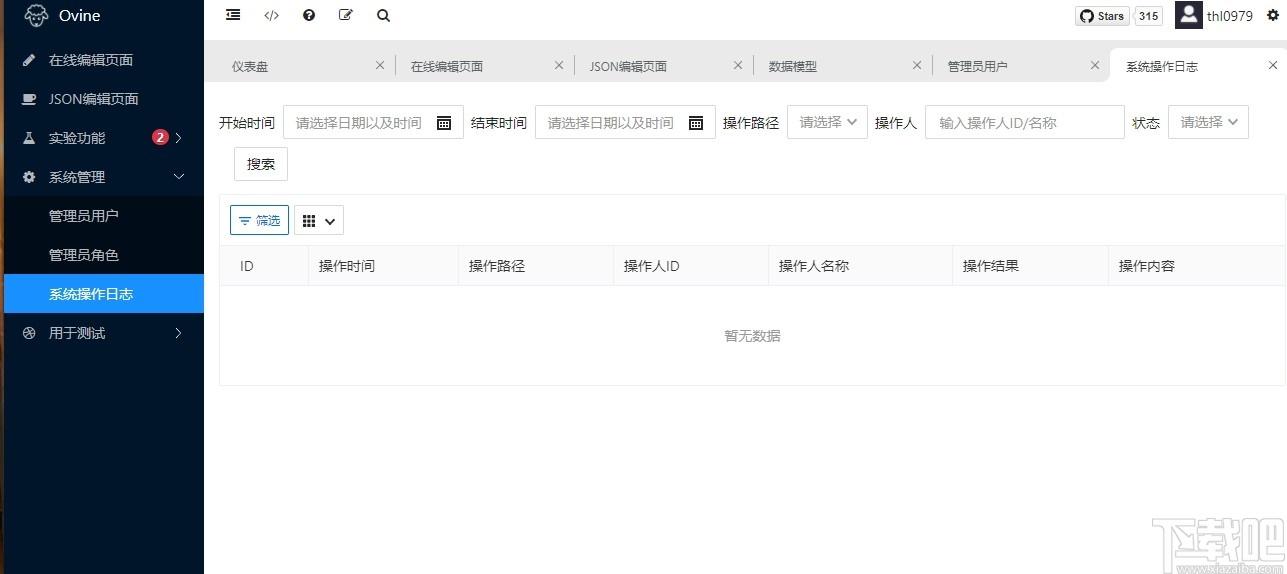Collapse the sidebar with the menu toggle icon
The height and width of the screenshot is (574, 1287).
233,15
